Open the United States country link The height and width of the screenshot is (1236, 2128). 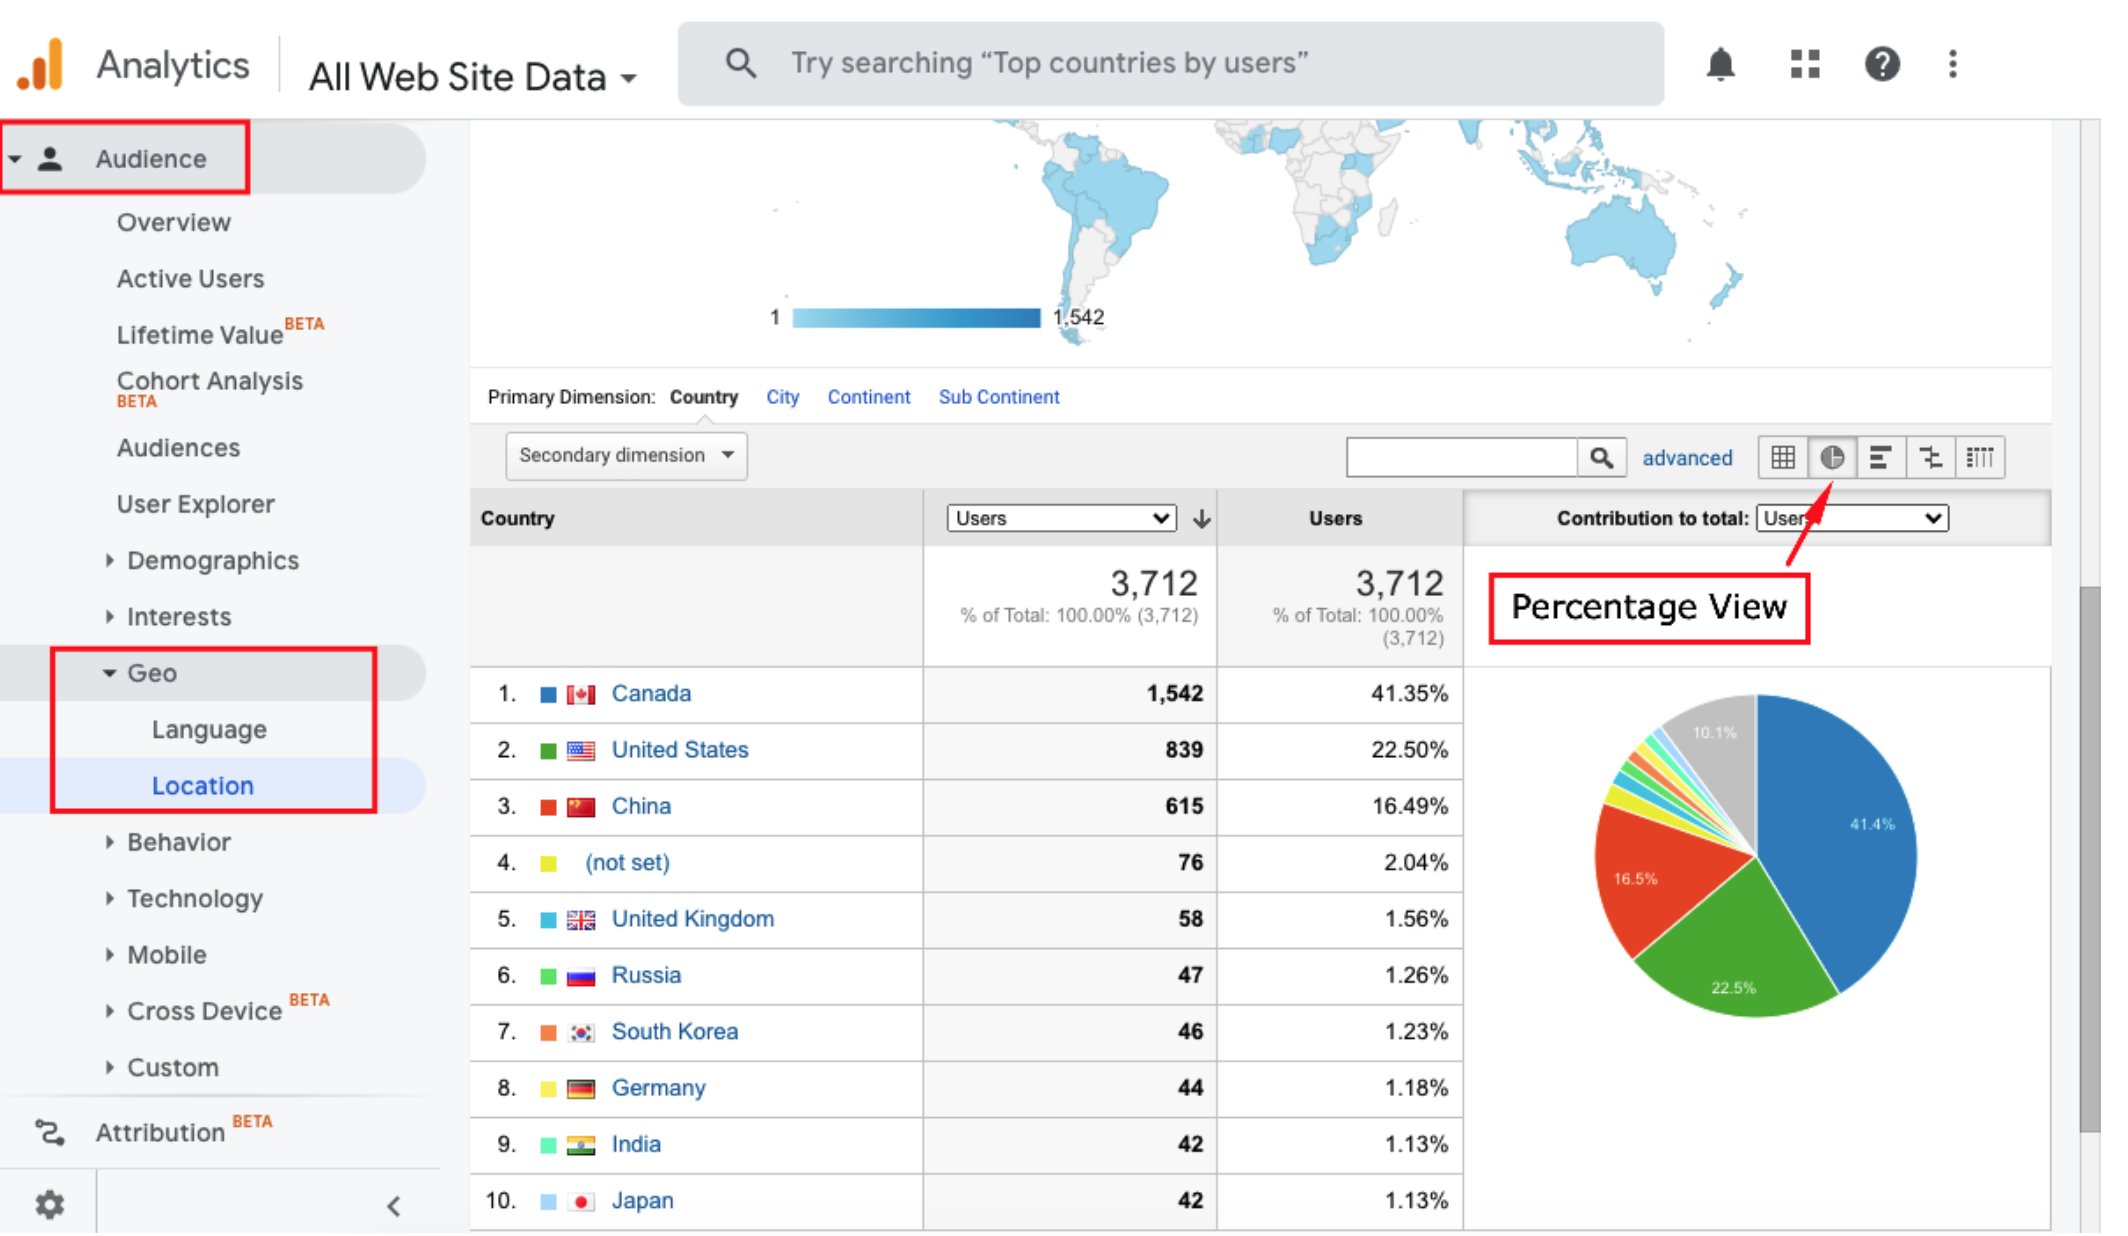click(x=680, y=750)
